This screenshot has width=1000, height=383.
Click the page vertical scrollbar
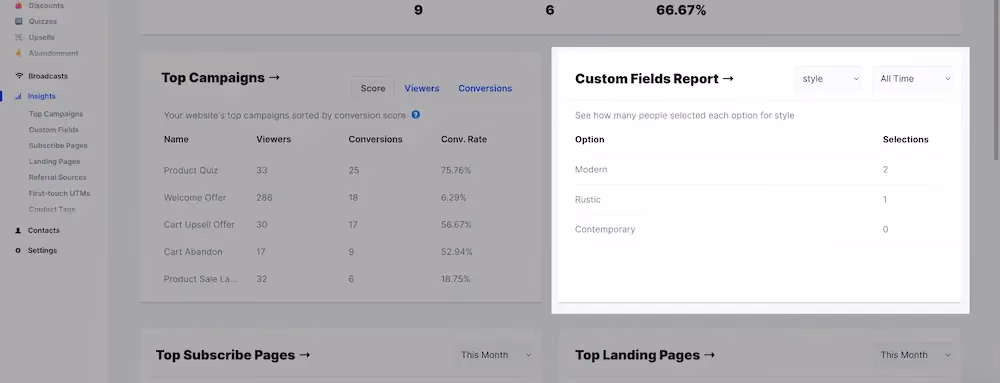997,80
